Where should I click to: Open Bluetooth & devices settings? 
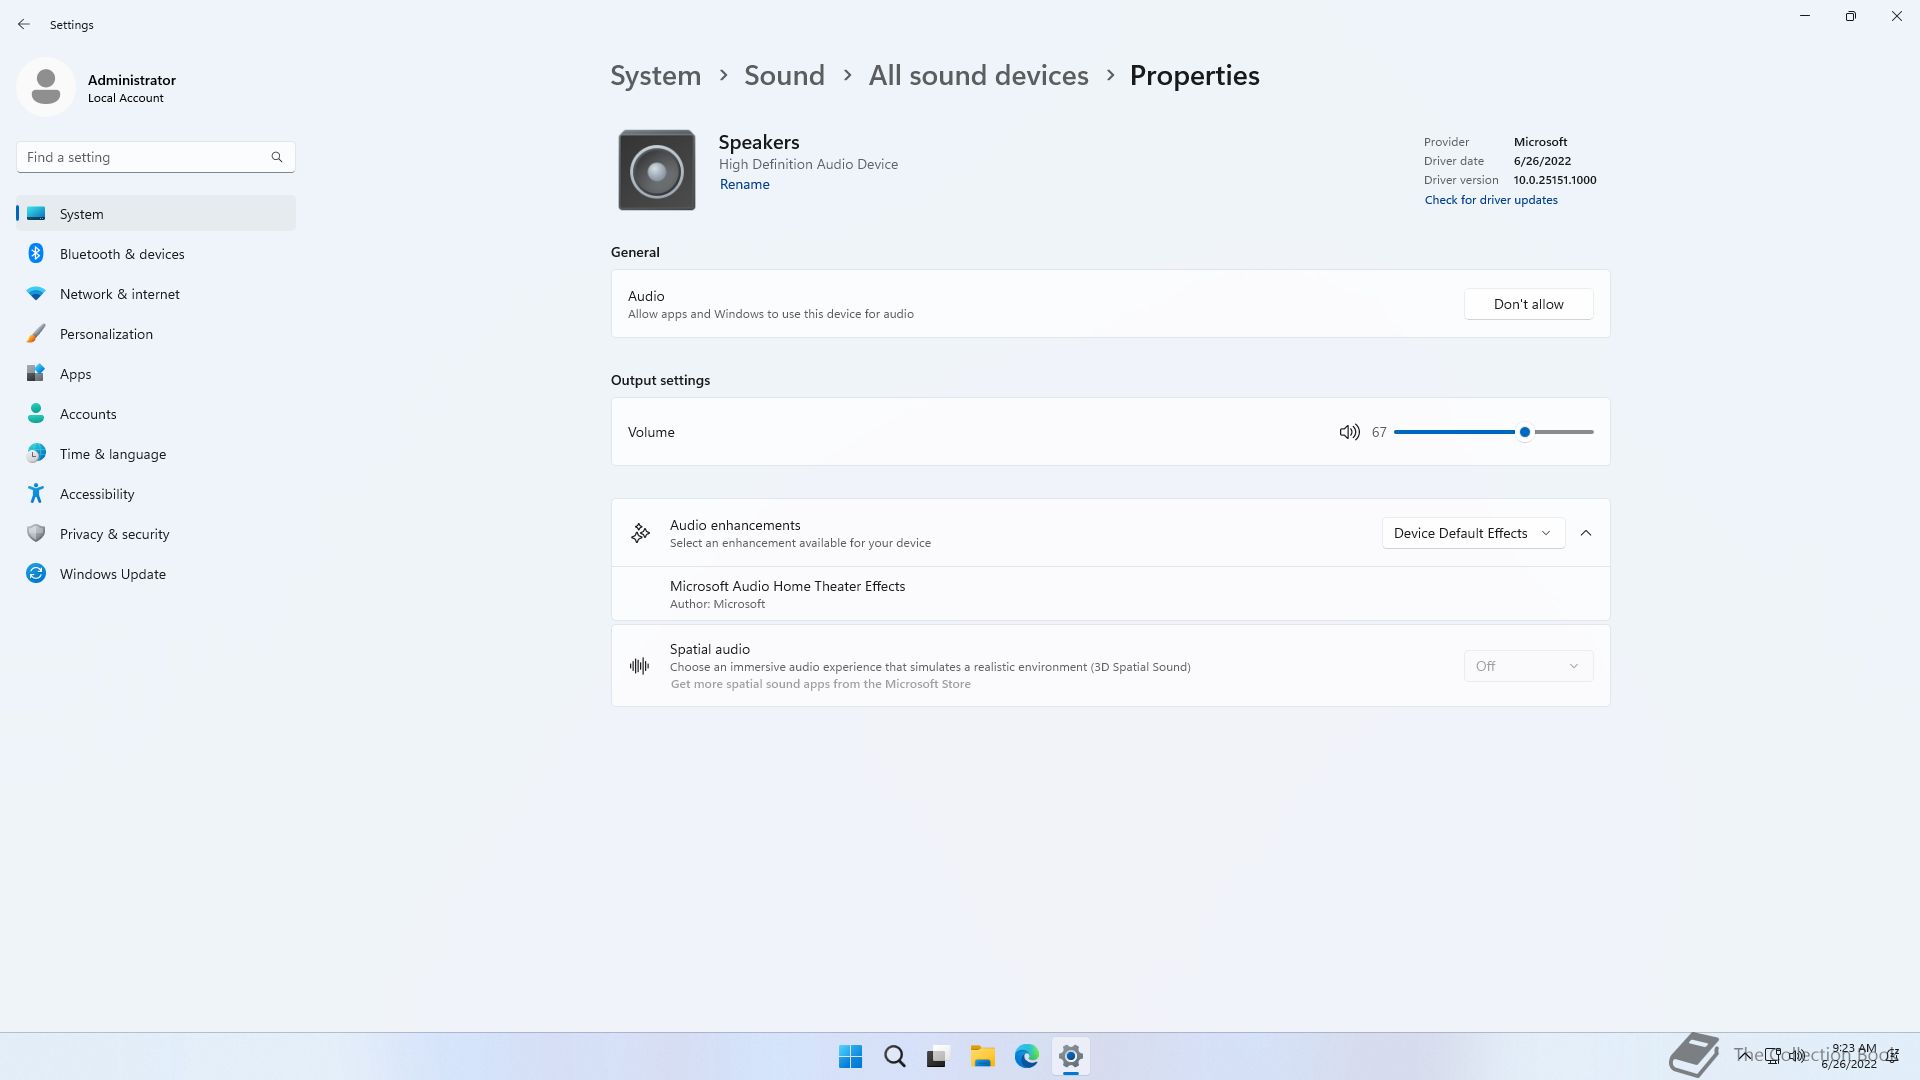(x=122, y=254)
